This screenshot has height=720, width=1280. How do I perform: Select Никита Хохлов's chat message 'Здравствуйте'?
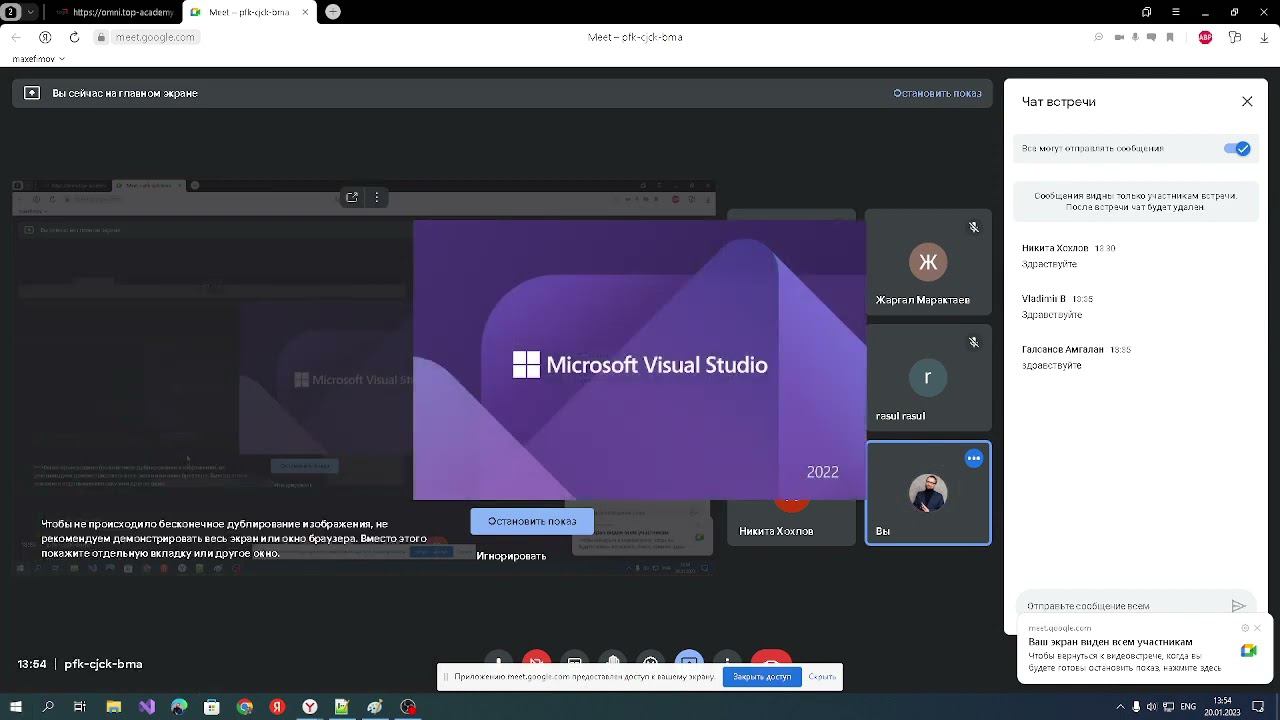point(1050,264)
